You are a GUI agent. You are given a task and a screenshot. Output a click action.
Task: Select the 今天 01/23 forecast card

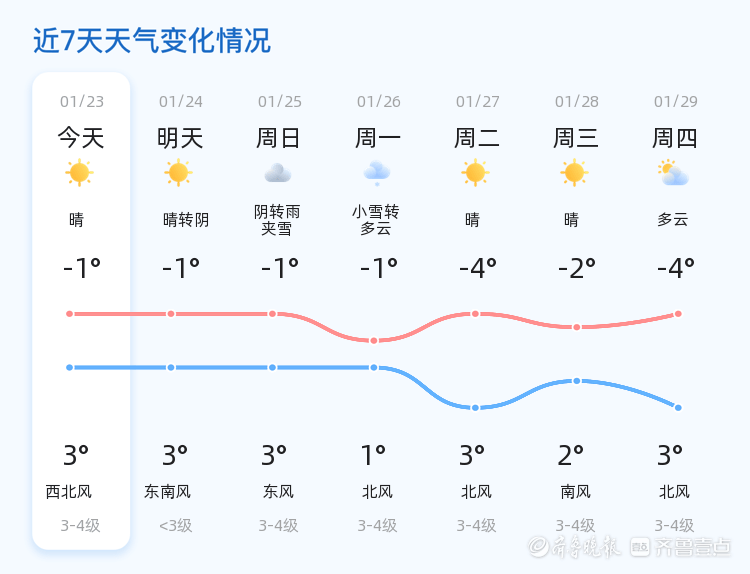pos(81,310)
